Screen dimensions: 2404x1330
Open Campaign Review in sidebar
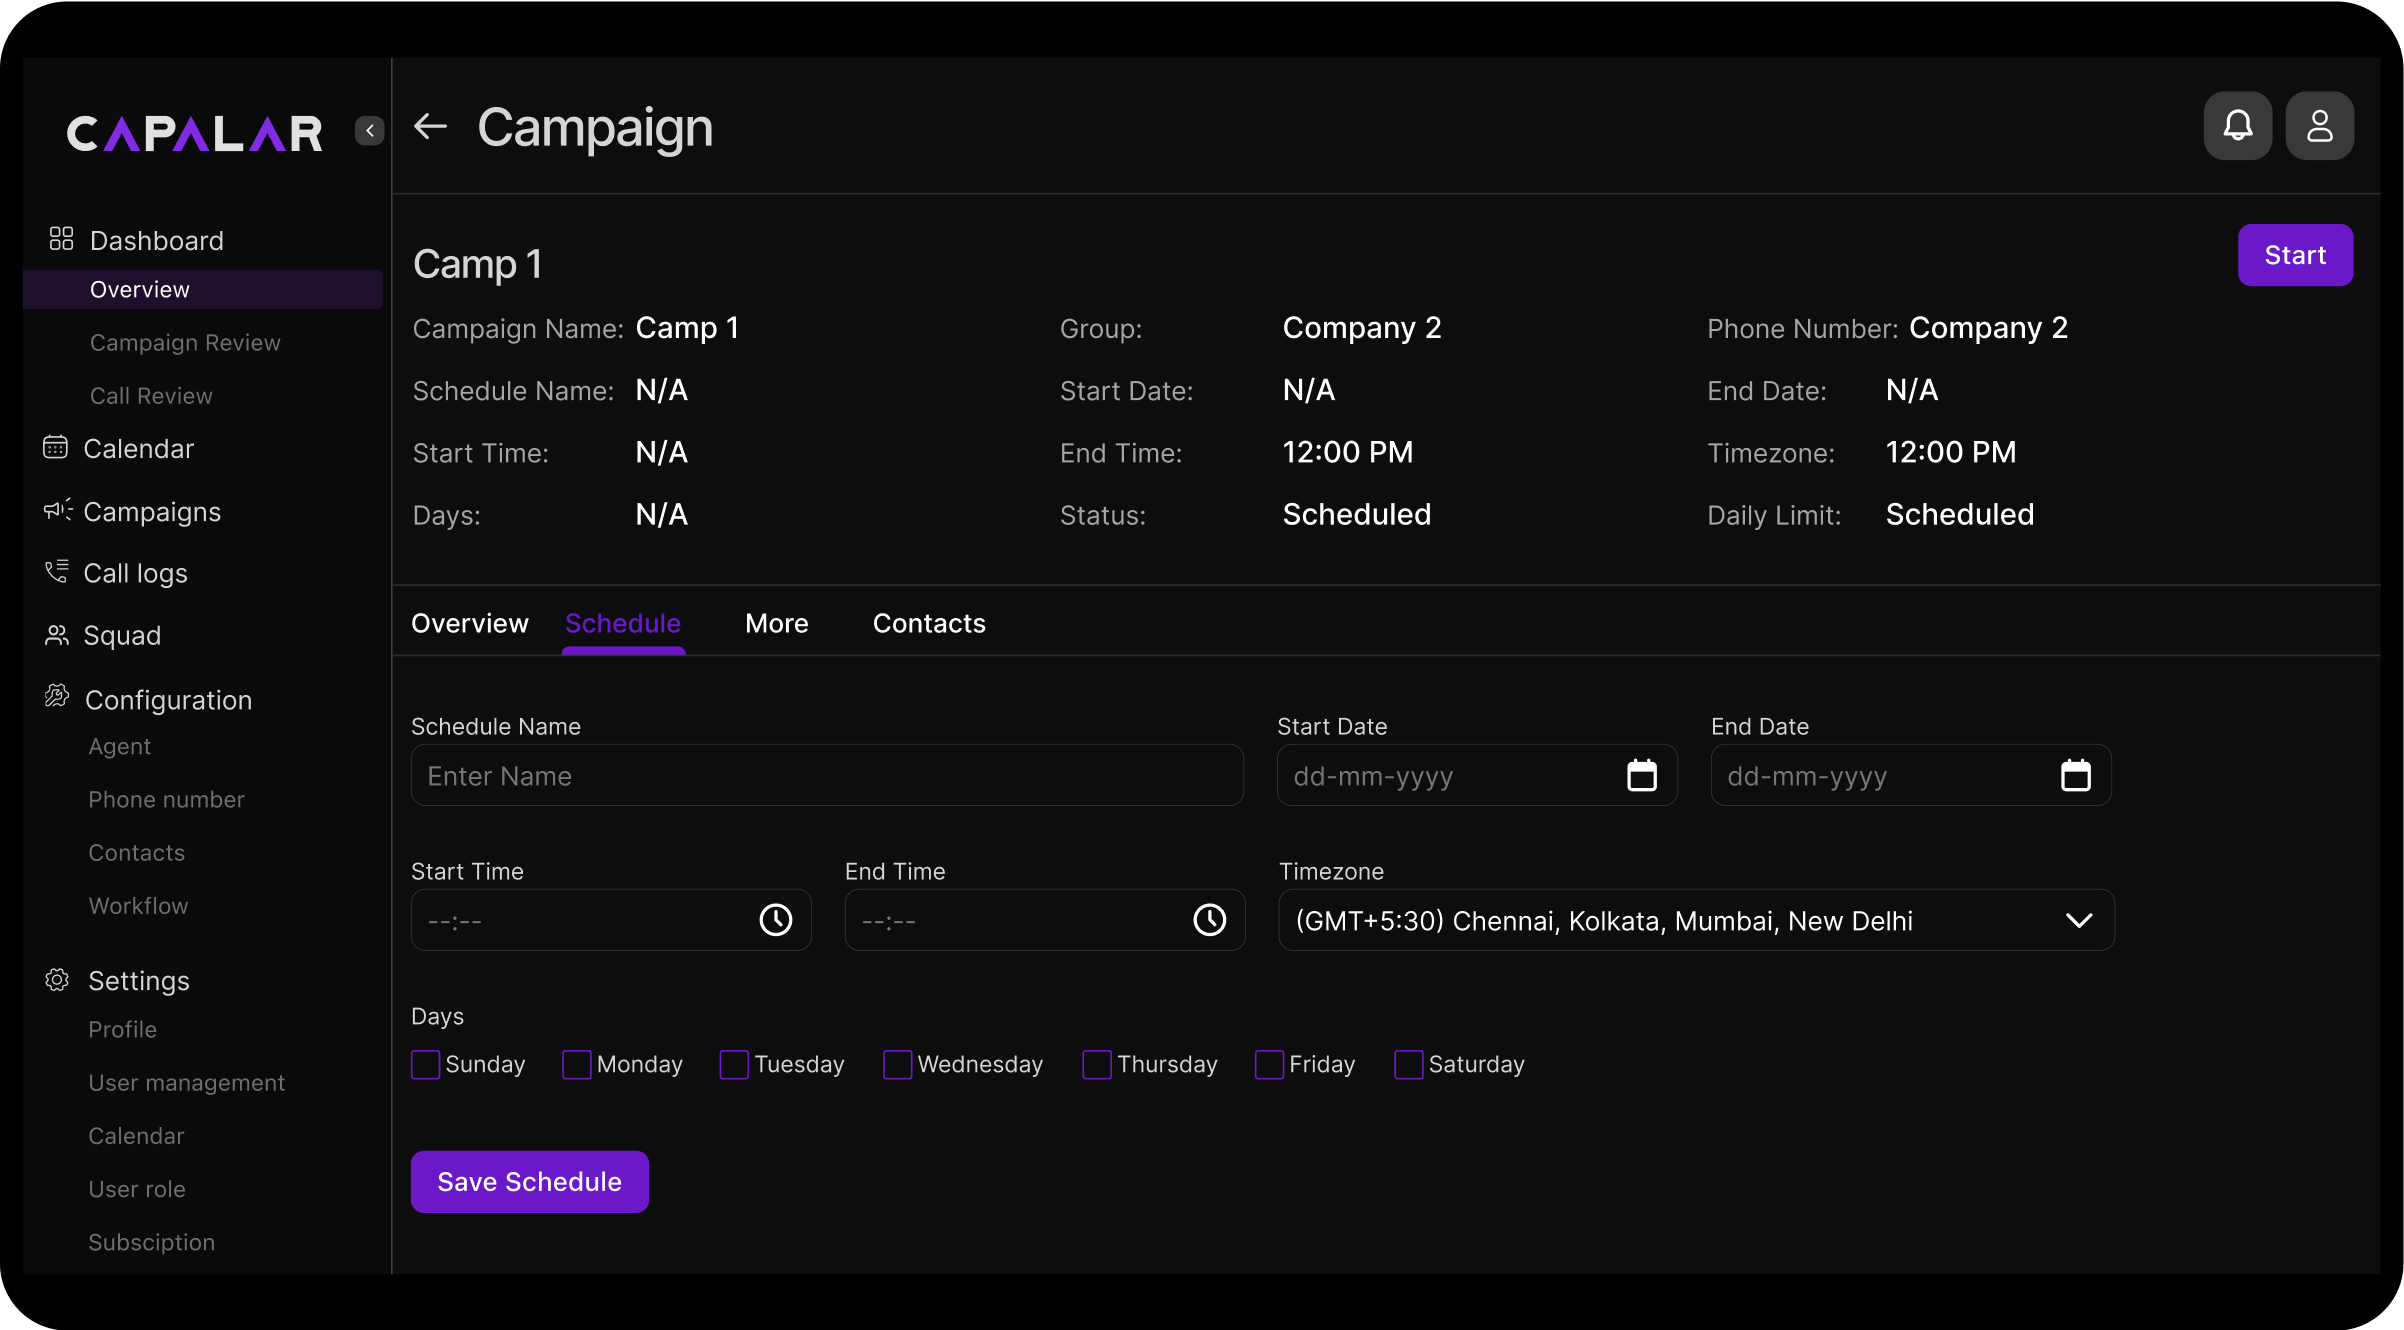coord(185,343)
